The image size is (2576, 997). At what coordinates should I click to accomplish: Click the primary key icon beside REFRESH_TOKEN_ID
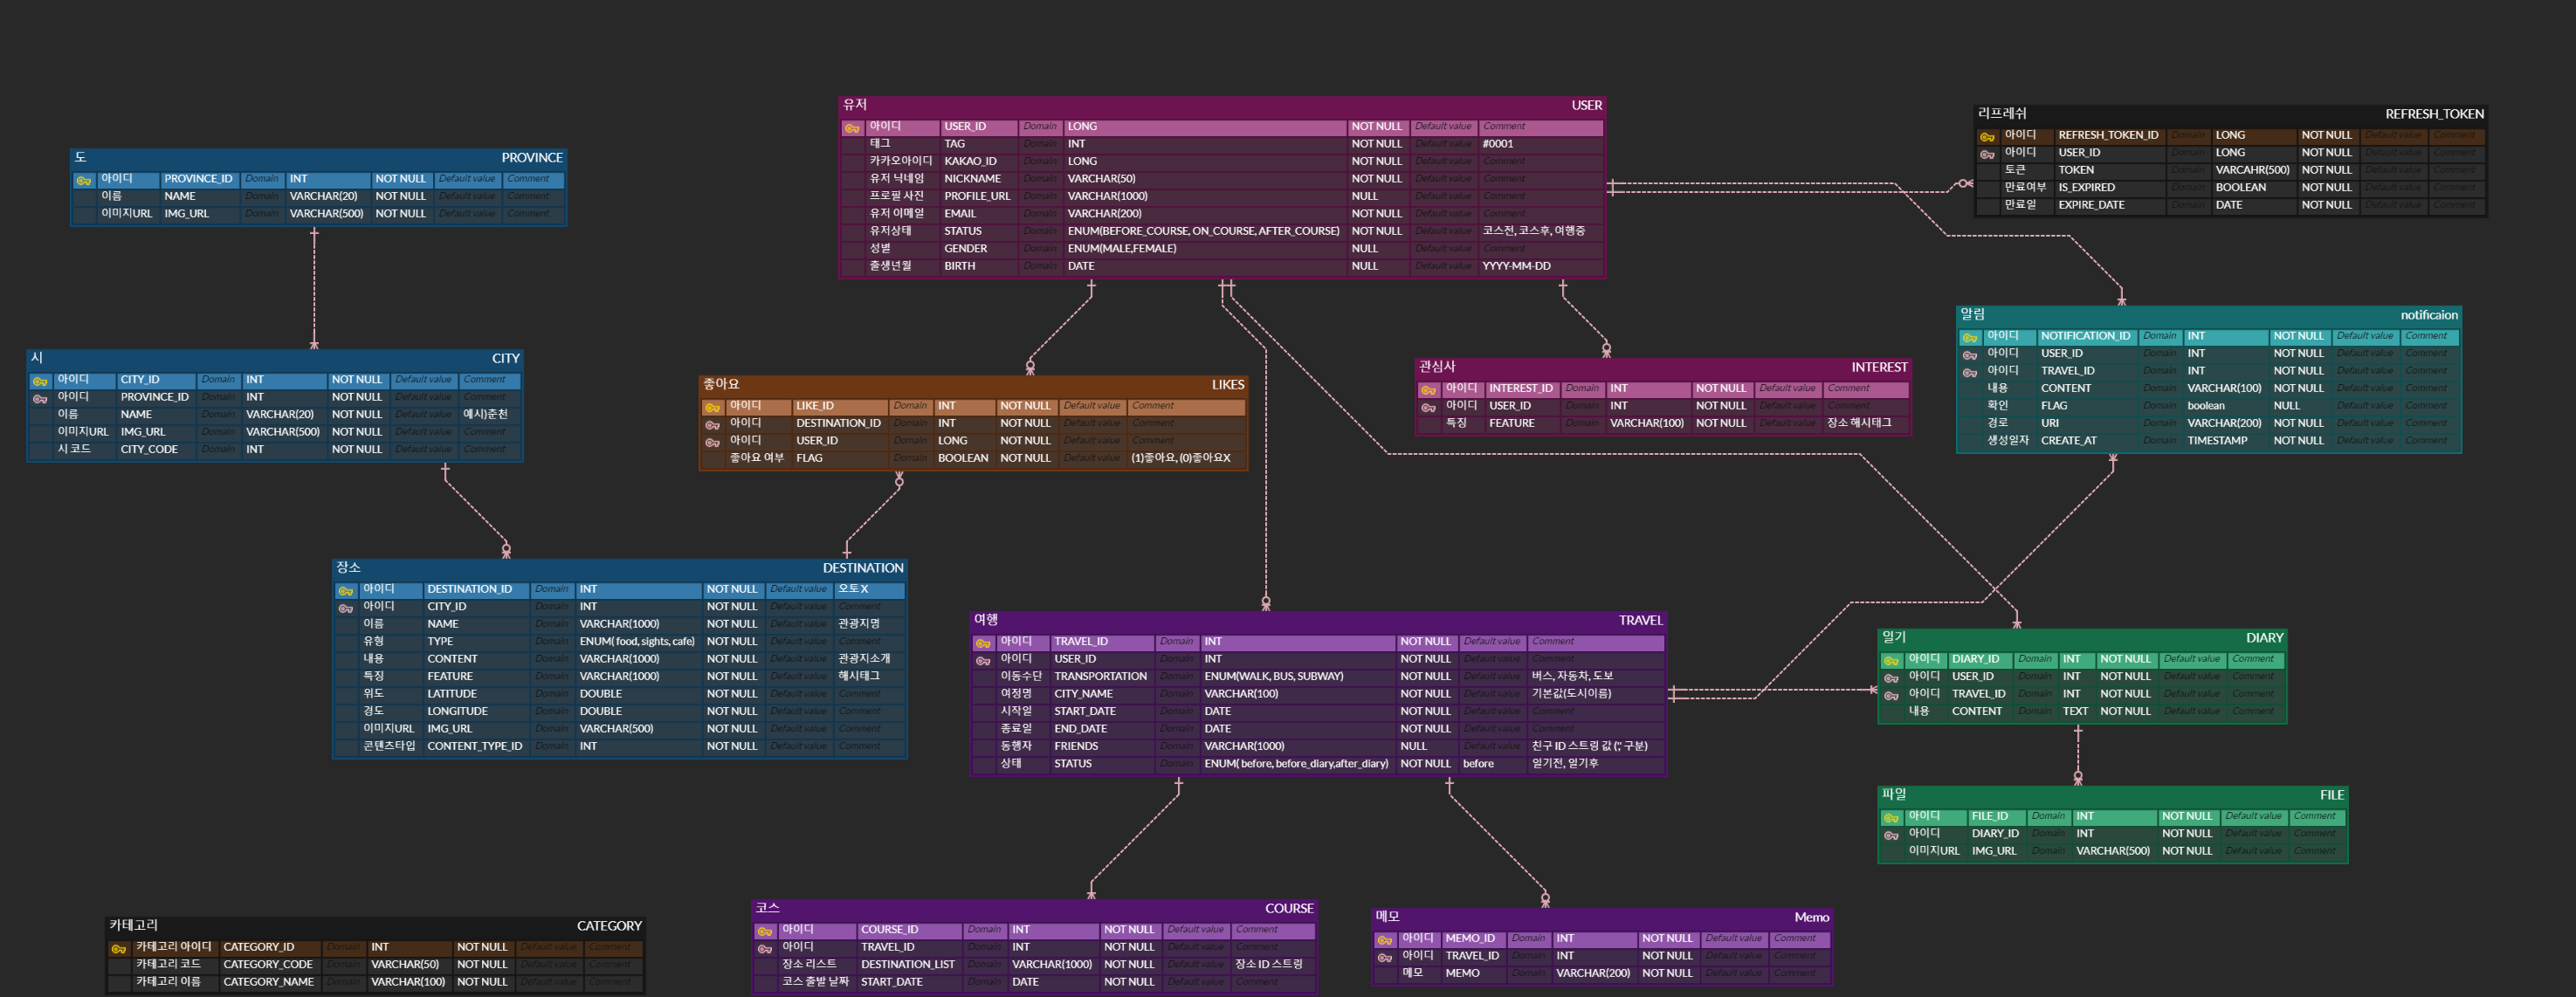coord(1987,137)
